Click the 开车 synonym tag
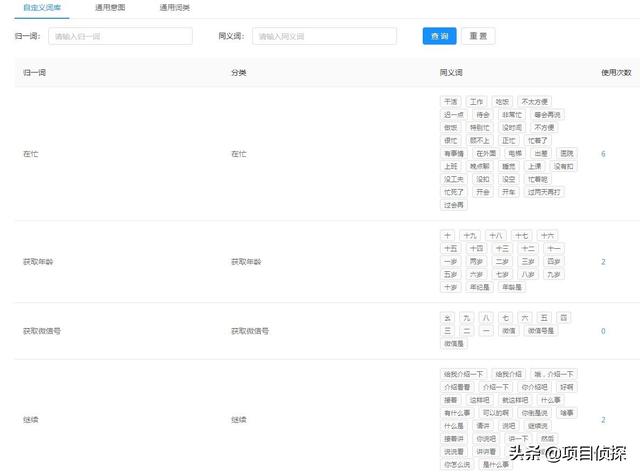The height and width of the screenshot is (475, 640). 509,192
